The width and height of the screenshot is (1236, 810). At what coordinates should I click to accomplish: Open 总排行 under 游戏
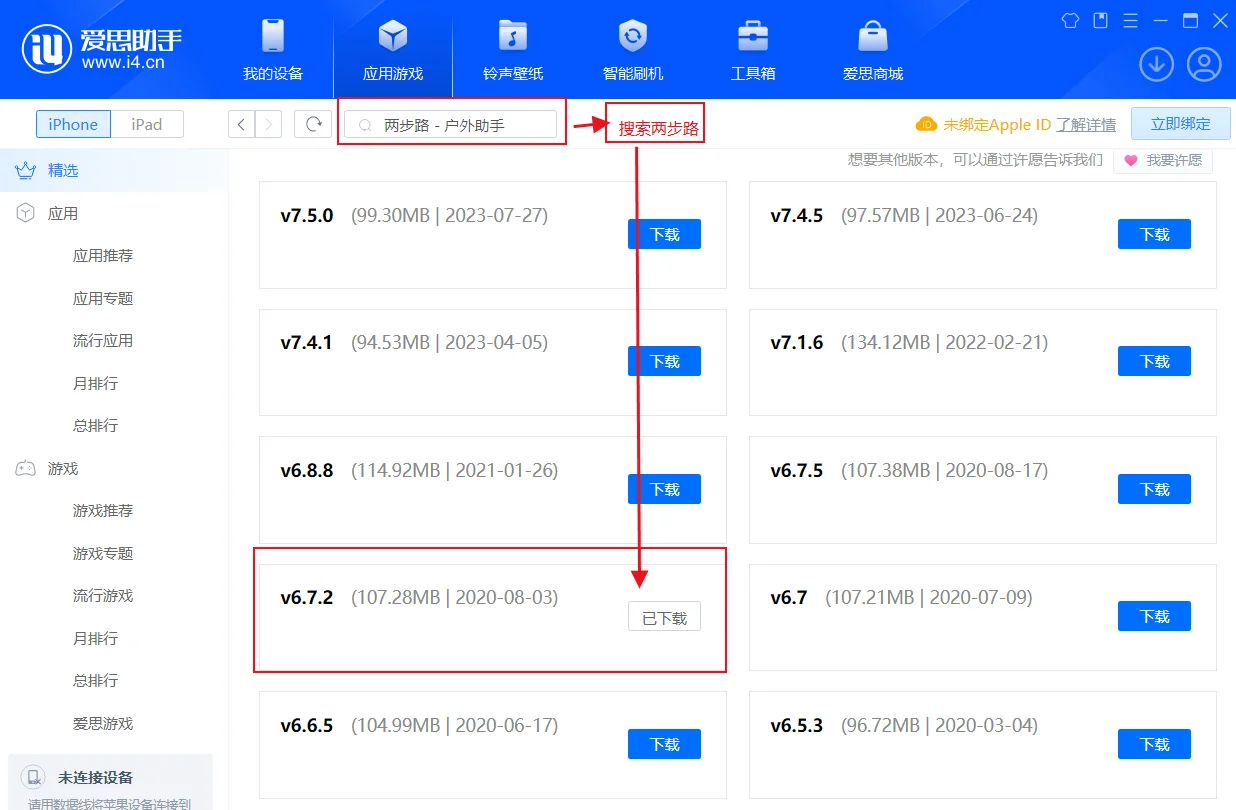[x=95, y=680]
